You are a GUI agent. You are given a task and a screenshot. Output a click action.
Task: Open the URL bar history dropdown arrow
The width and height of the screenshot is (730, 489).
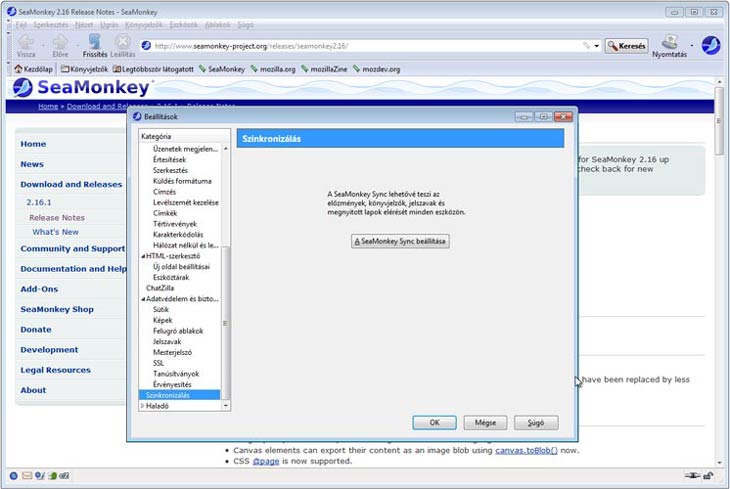coord(597,46)
